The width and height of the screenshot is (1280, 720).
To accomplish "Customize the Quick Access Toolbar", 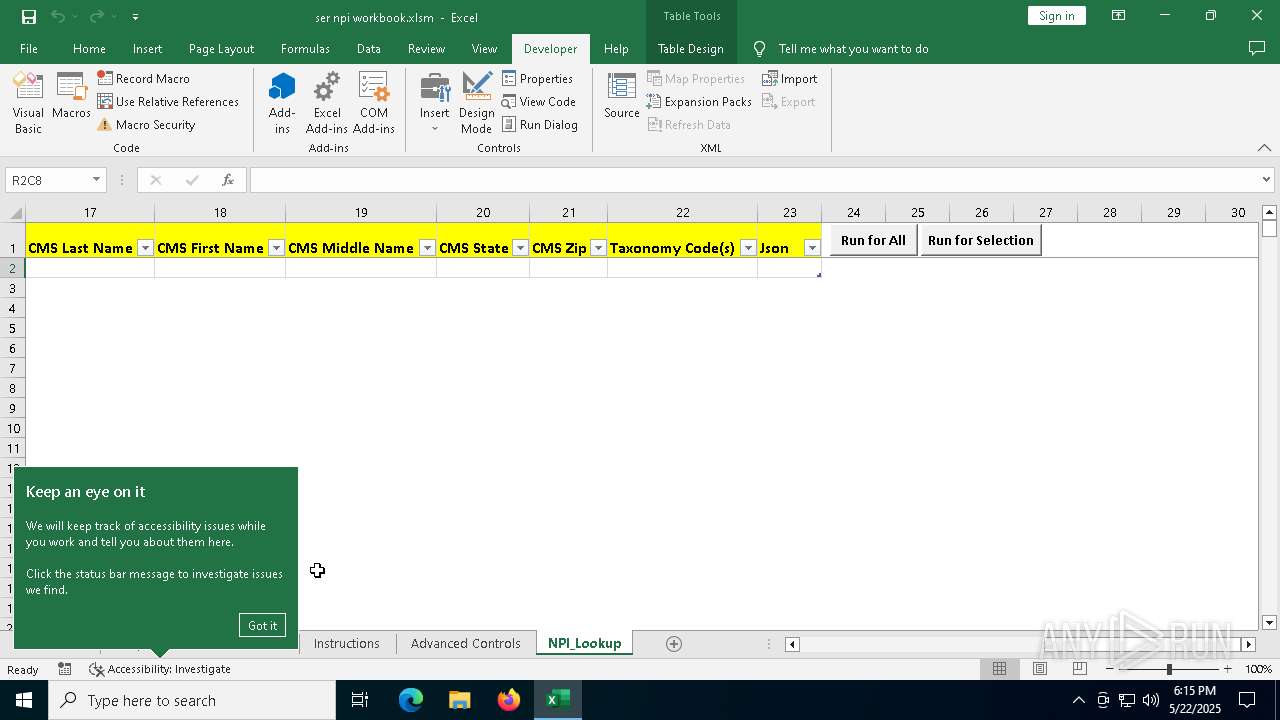I will (135, 16).
